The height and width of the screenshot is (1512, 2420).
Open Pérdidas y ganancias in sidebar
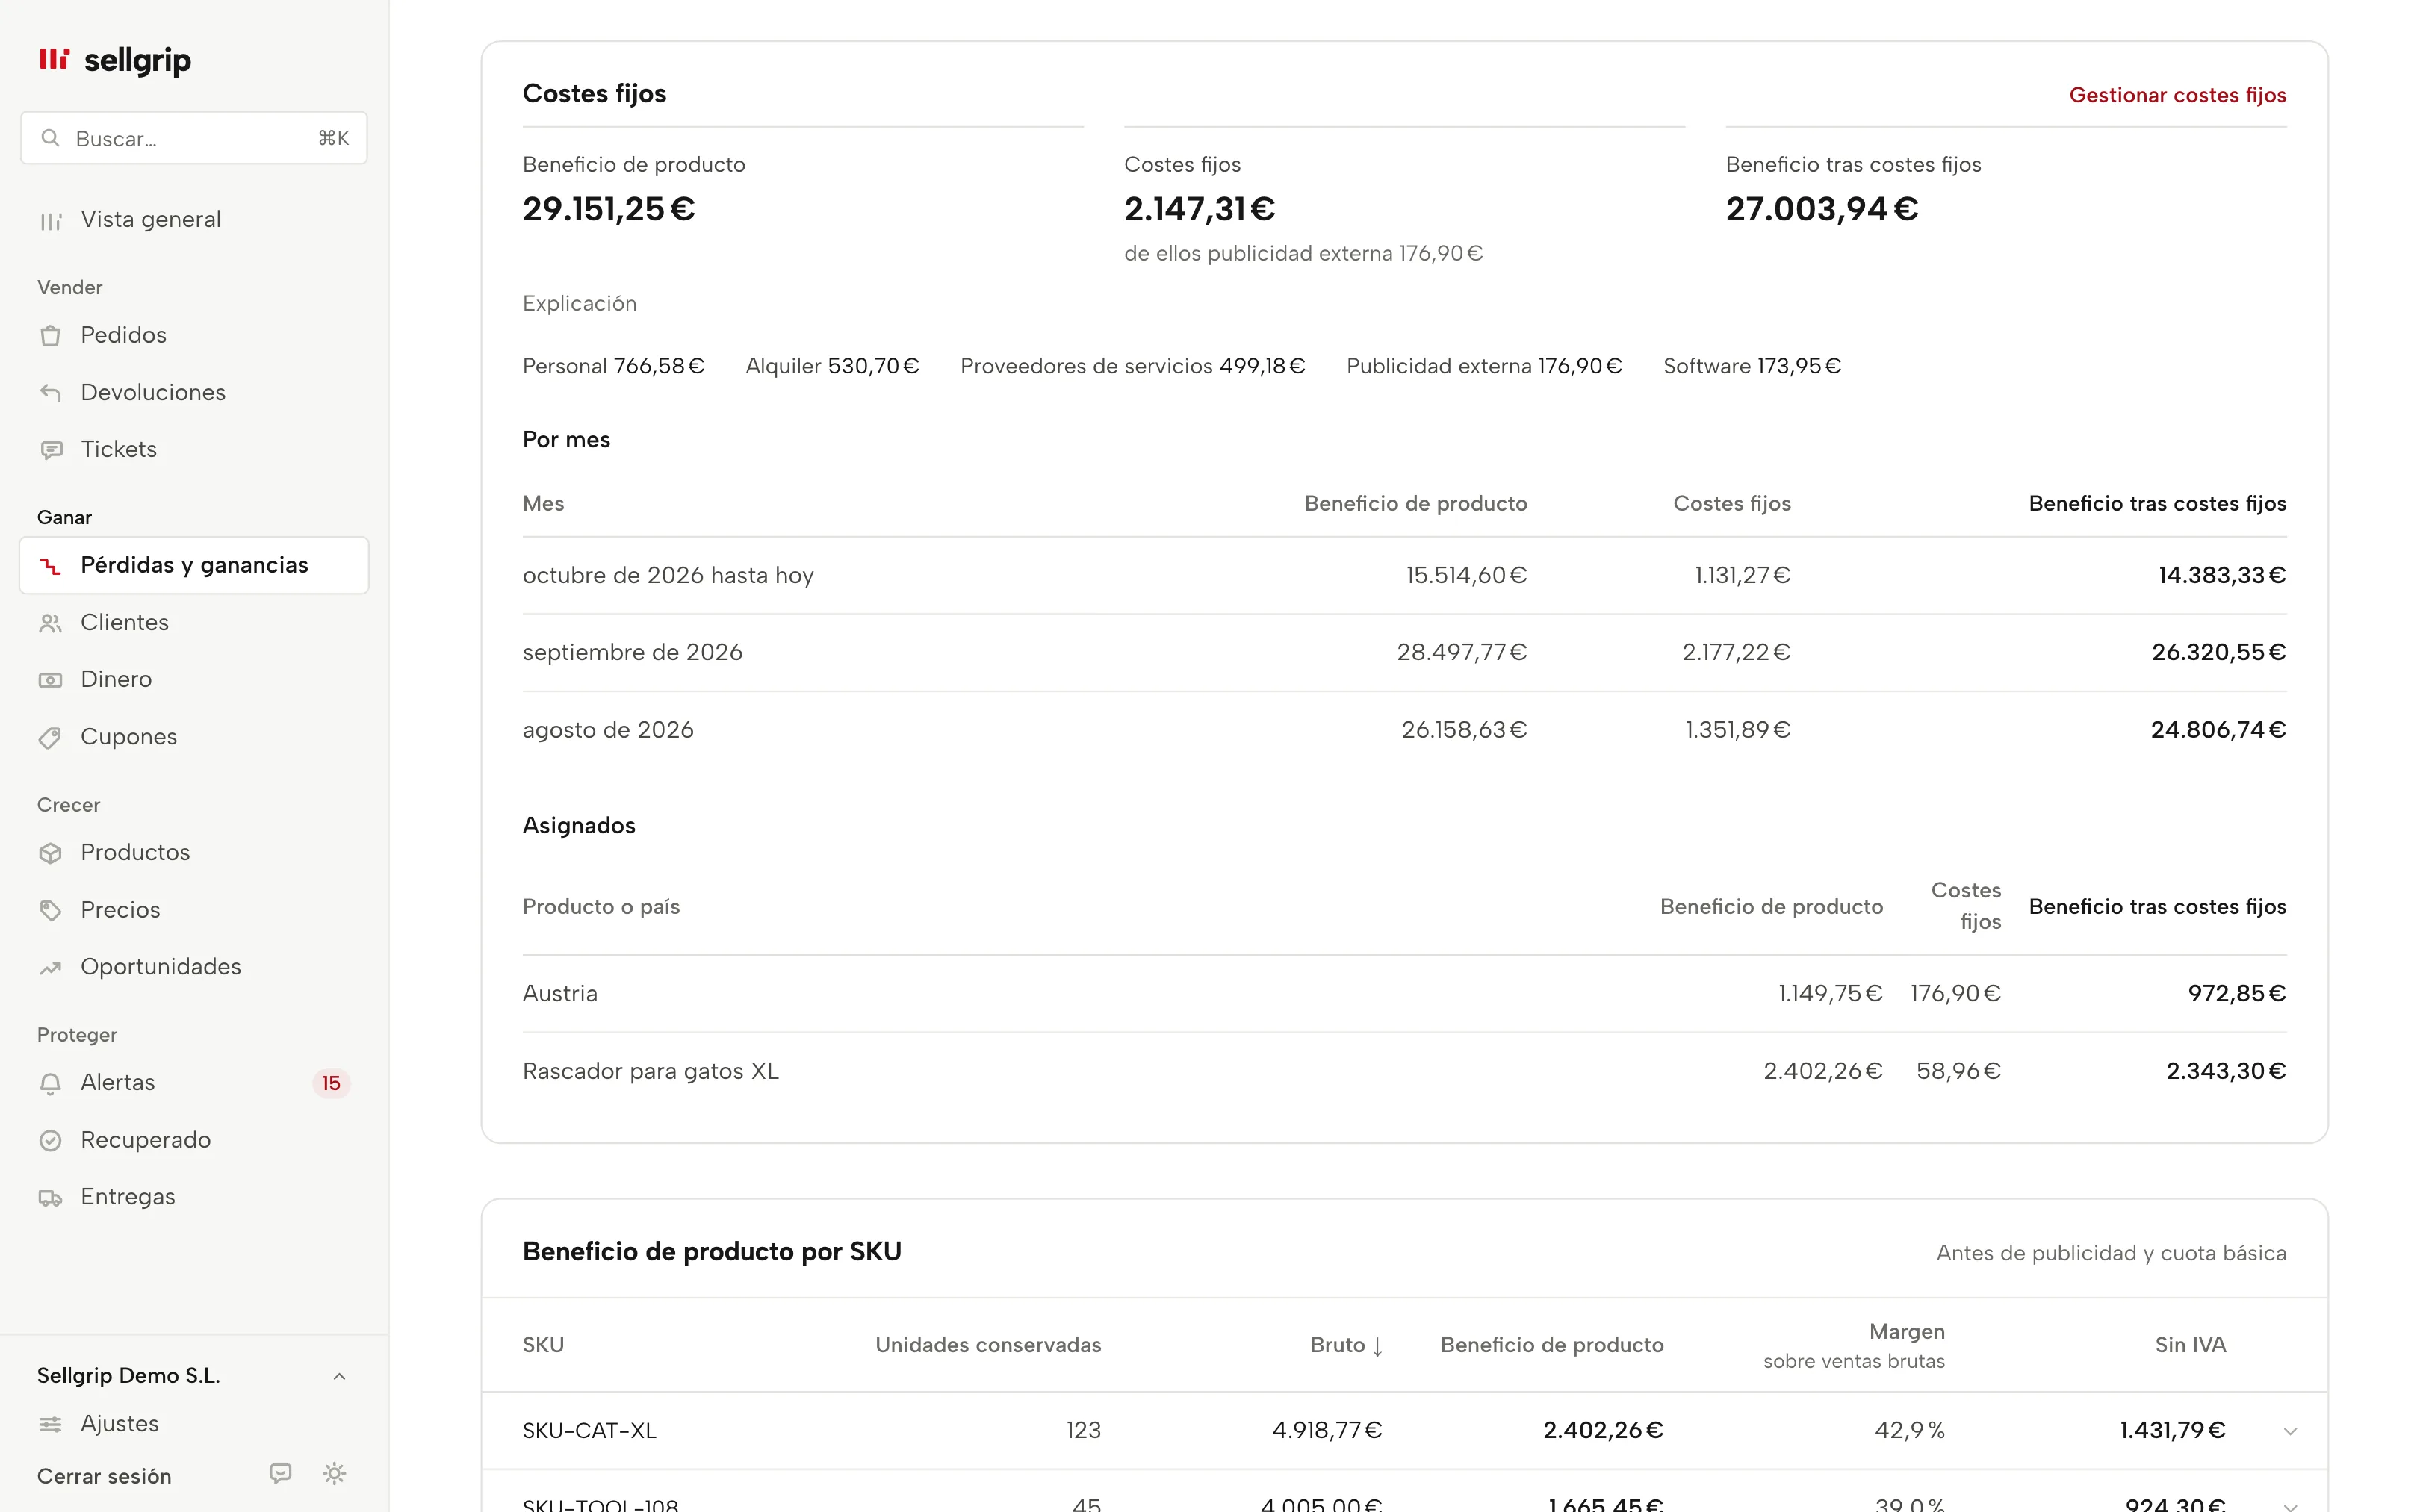click(194, 565)
